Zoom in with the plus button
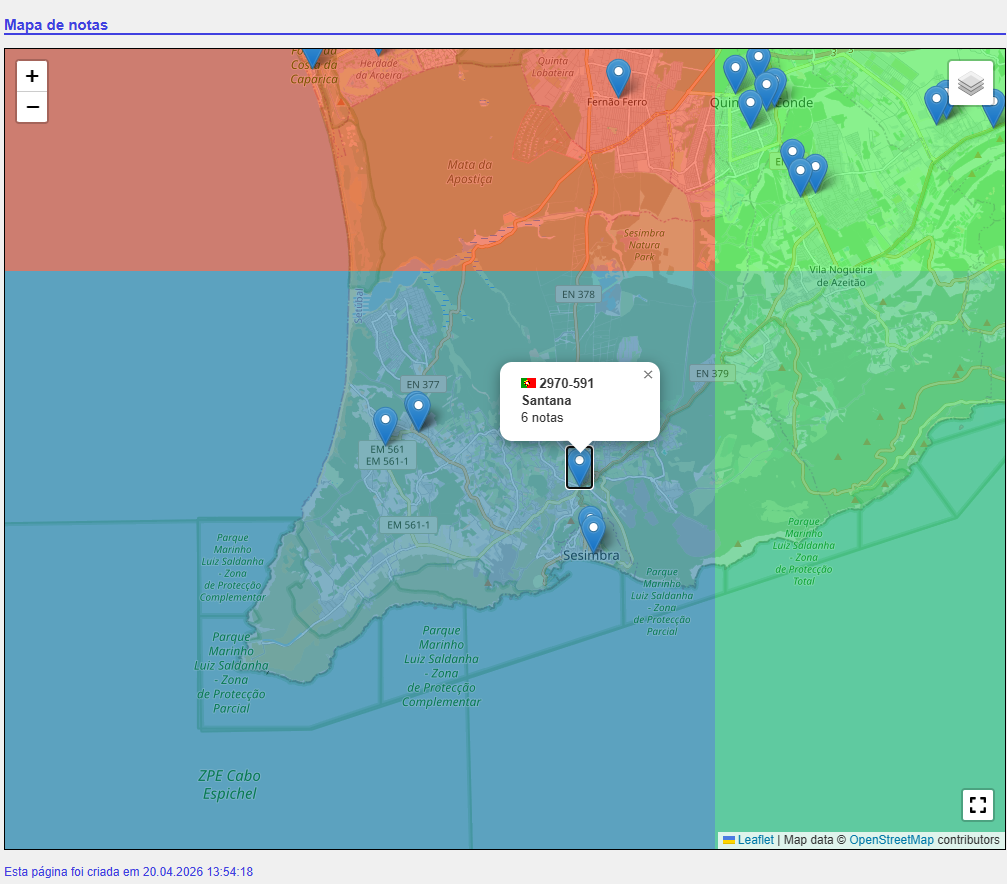 [32, 76]
